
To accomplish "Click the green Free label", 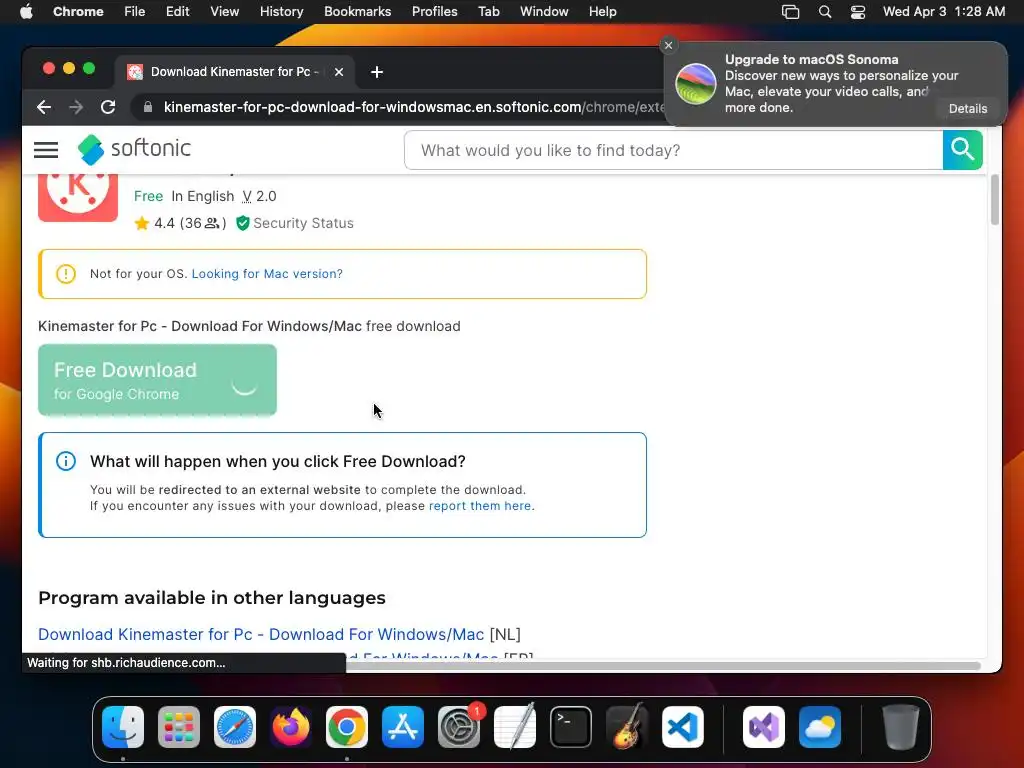I will pyautogui.click(x=148, y=196).
